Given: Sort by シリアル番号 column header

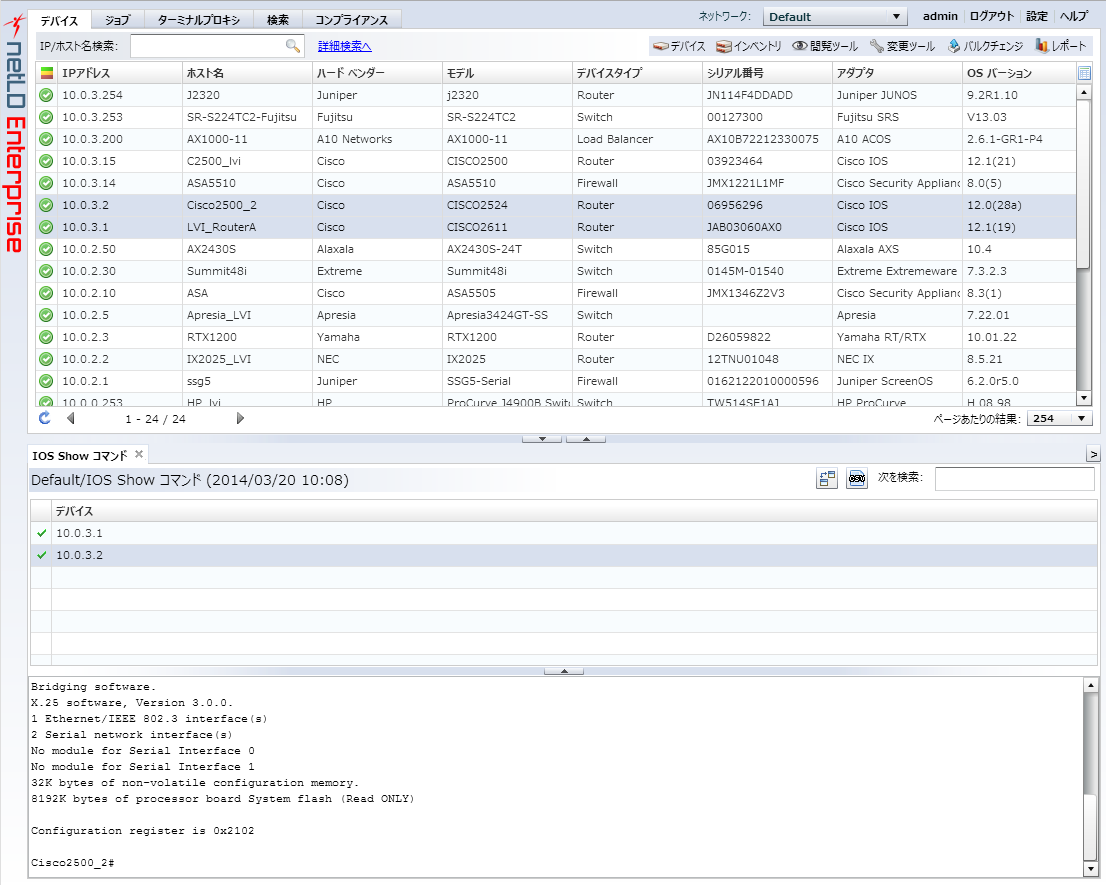Looking at the screenshot, I should coord(767,73).
